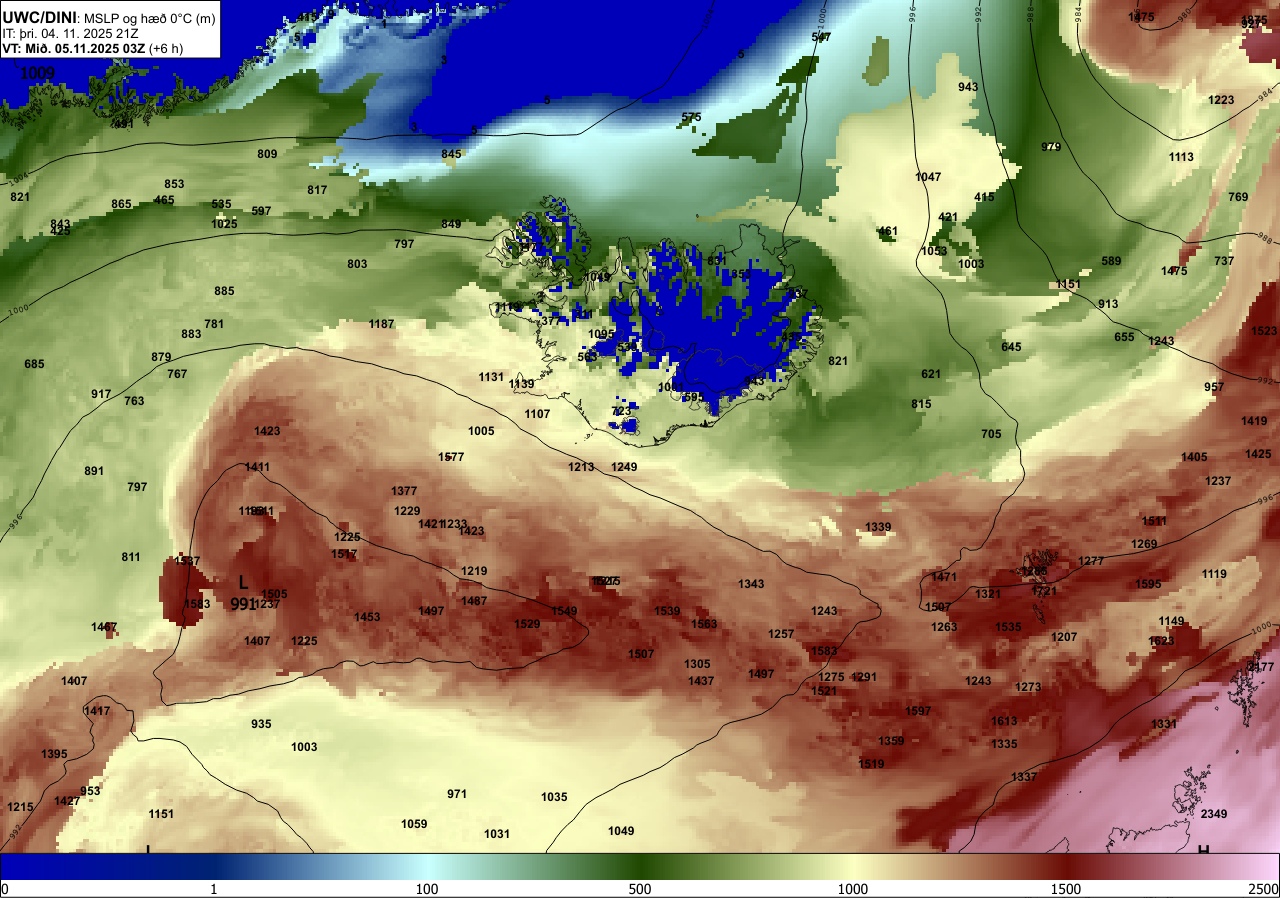Click the height value 1035
The height and width of the screenshot is (898, 1280).
554,797
